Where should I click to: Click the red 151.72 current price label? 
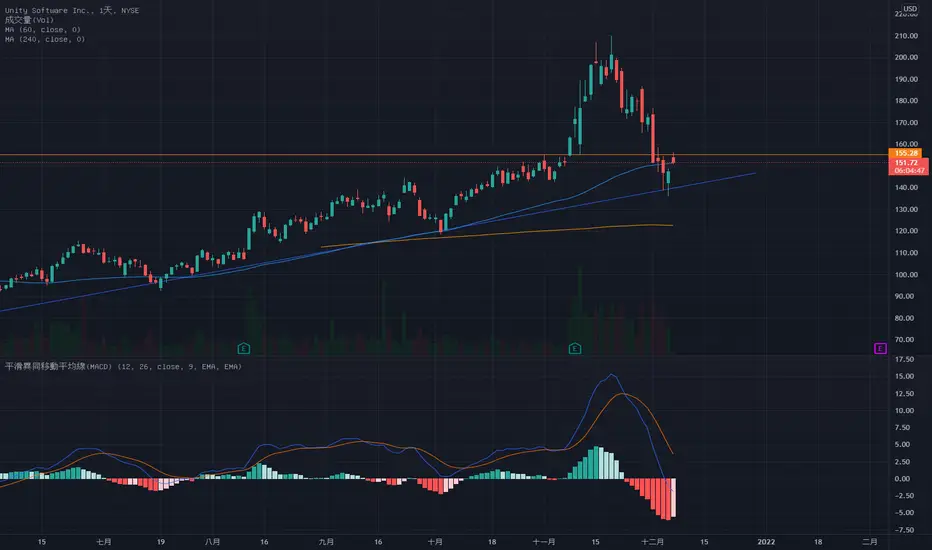point(908,166)
